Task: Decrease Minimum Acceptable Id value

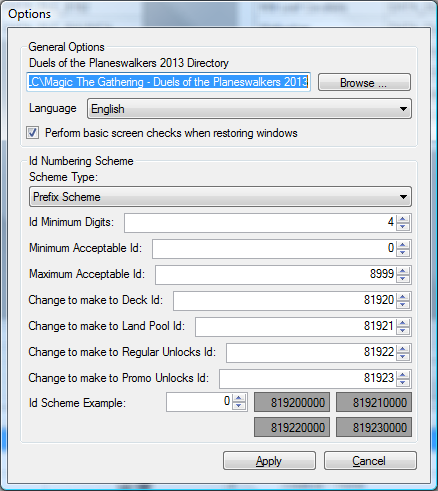Action: tap(403, 253)
